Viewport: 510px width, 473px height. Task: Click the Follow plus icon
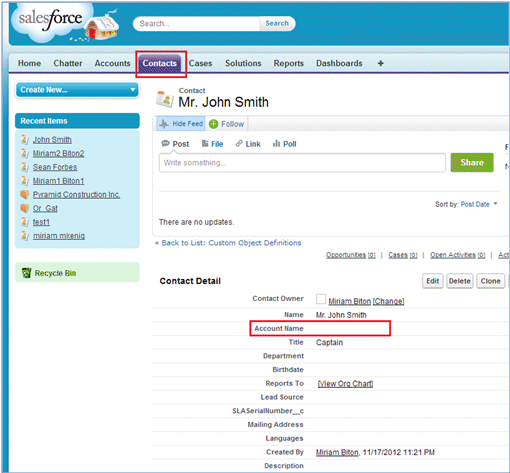pyautogui.click(x=213, y=124)
